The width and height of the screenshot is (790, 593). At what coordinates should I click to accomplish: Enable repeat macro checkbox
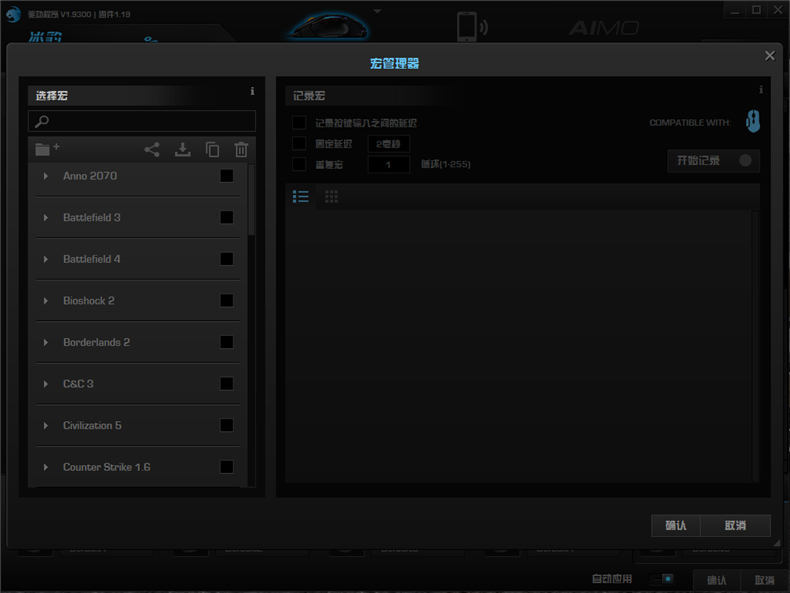point(299,164)
